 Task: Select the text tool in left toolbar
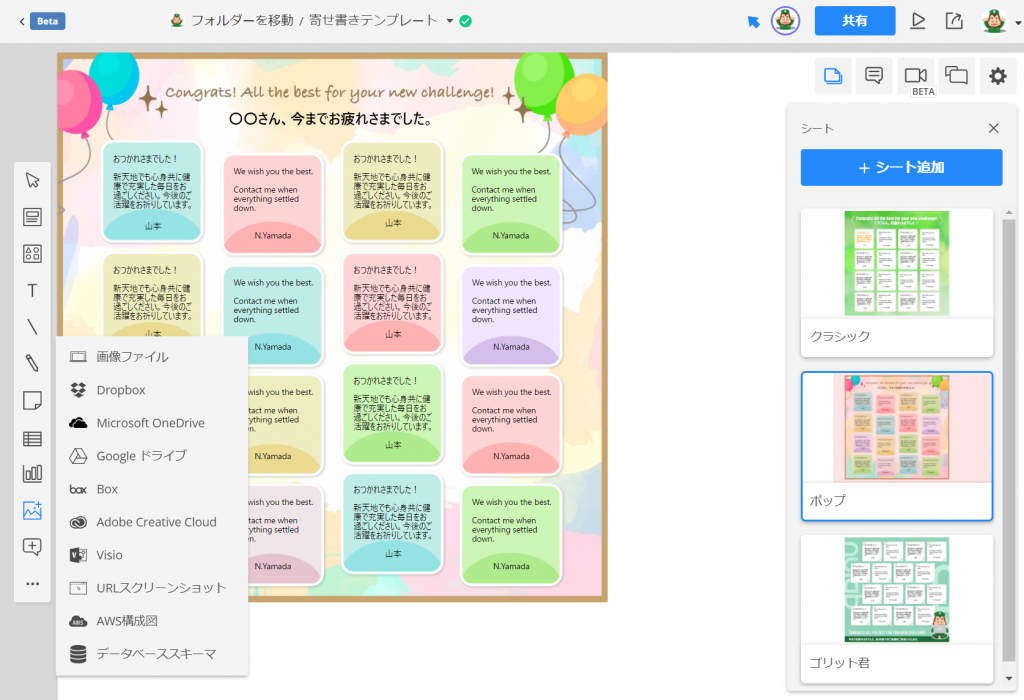coord(32,291)
